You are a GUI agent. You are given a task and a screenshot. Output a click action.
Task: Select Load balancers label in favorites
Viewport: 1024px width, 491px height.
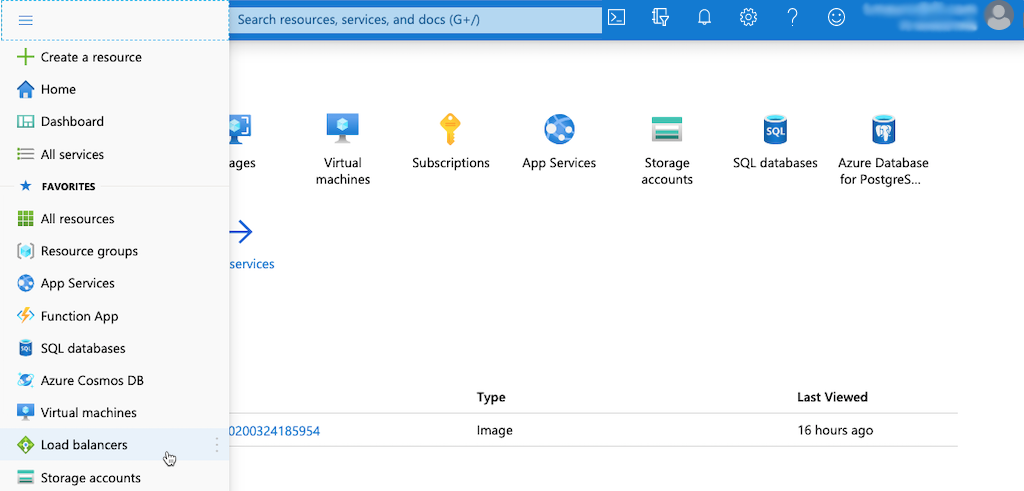click(x=84, y=445)
